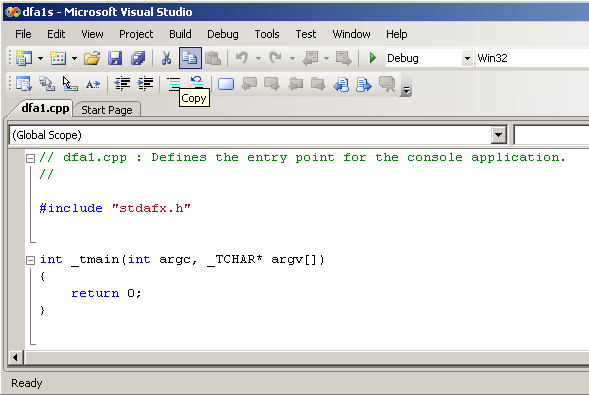
Task: Start debugging with the green play icon
Action: coord(373,58)
